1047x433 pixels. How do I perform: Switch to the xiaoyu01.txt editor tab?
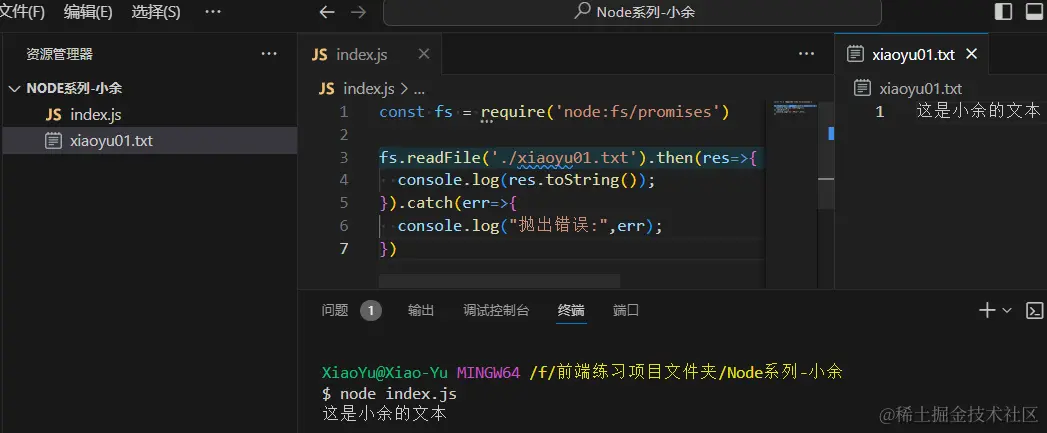913,55
